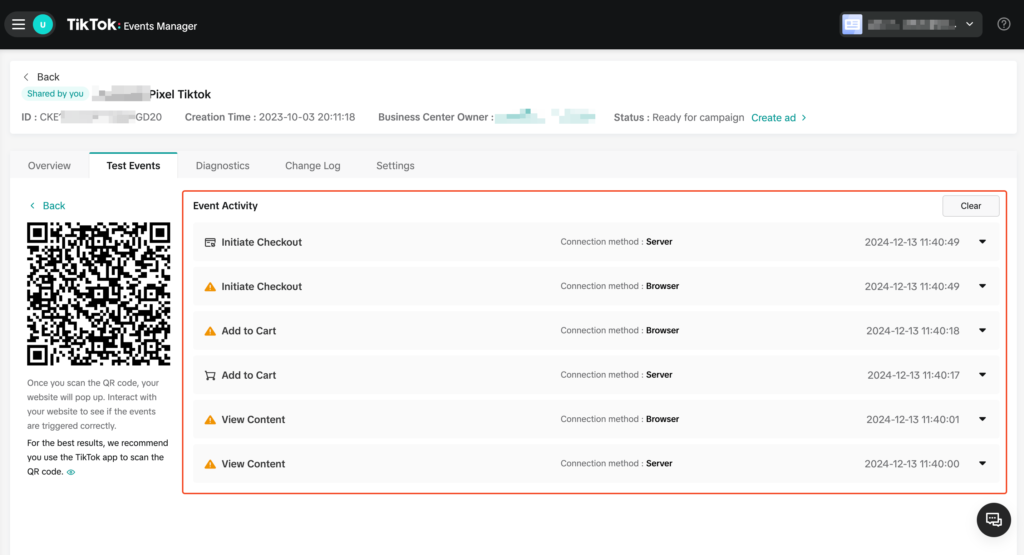
Task: Click the Business Center Owner label
Action: coord(436,118)
